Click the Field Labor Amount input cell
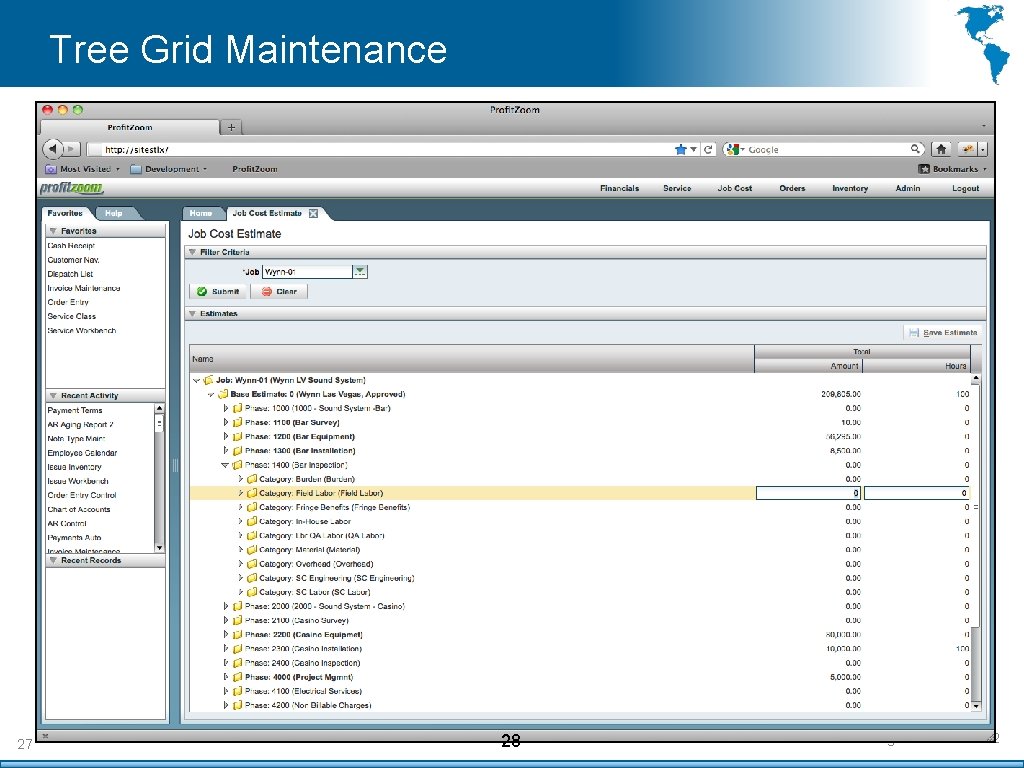This screenshot has height=768, width=1024. click(x=808, y=493)
